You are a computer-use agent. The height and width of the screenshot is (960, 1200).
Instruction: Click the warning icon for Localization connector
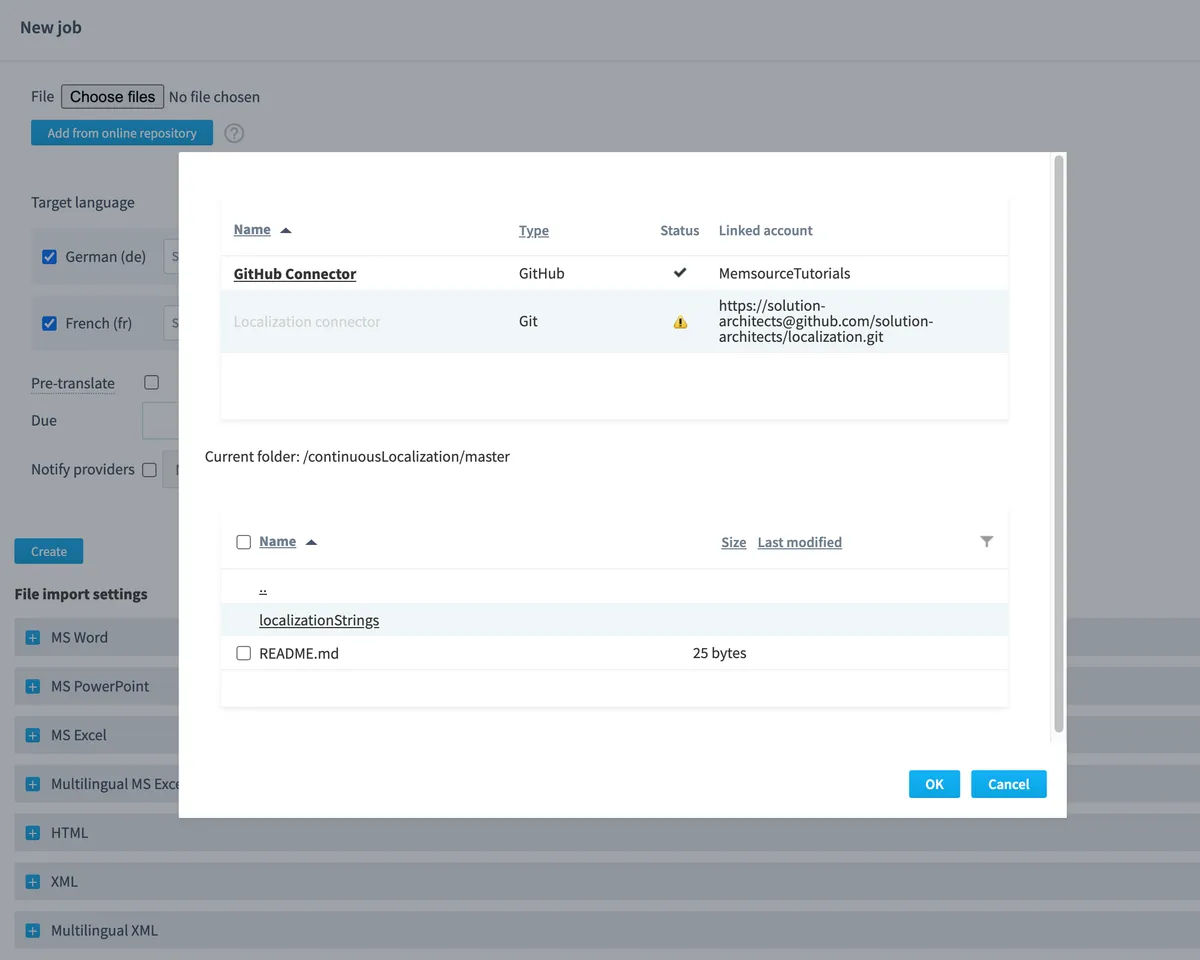[680, 322]
